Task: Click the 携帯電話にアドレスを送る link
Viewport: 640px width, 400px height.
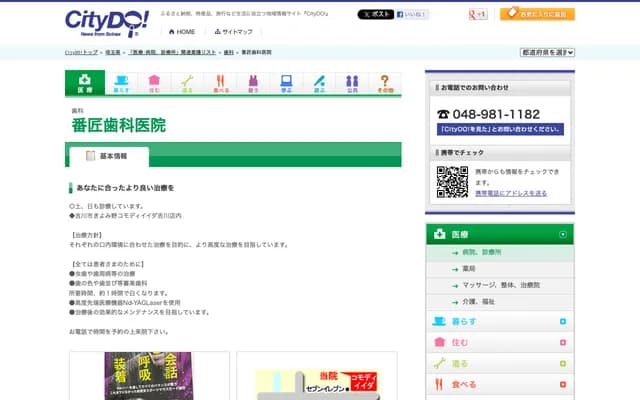Action: coord(510,193)
